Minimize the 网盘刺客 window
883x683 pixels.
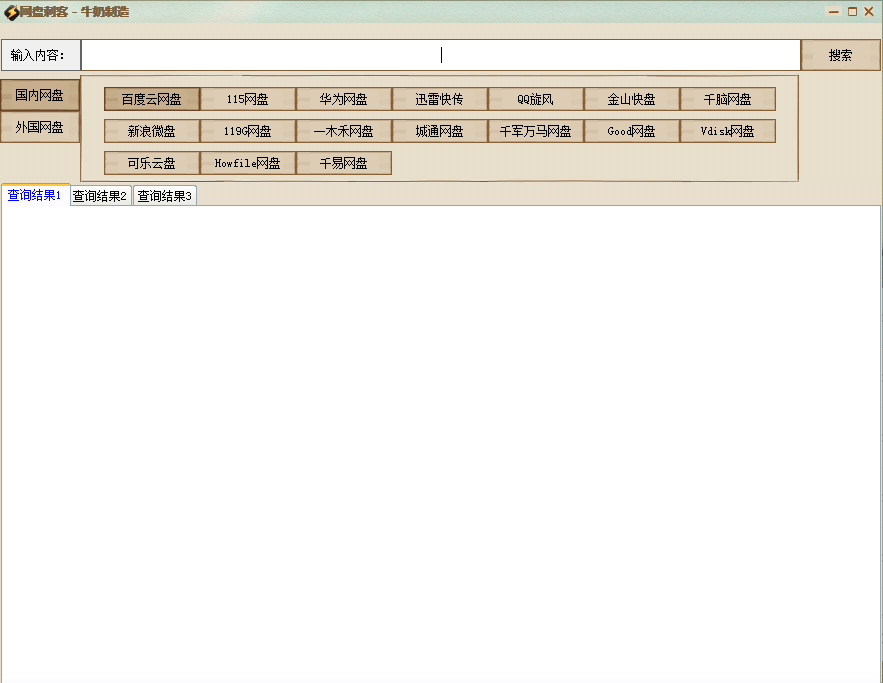[834, 11]
